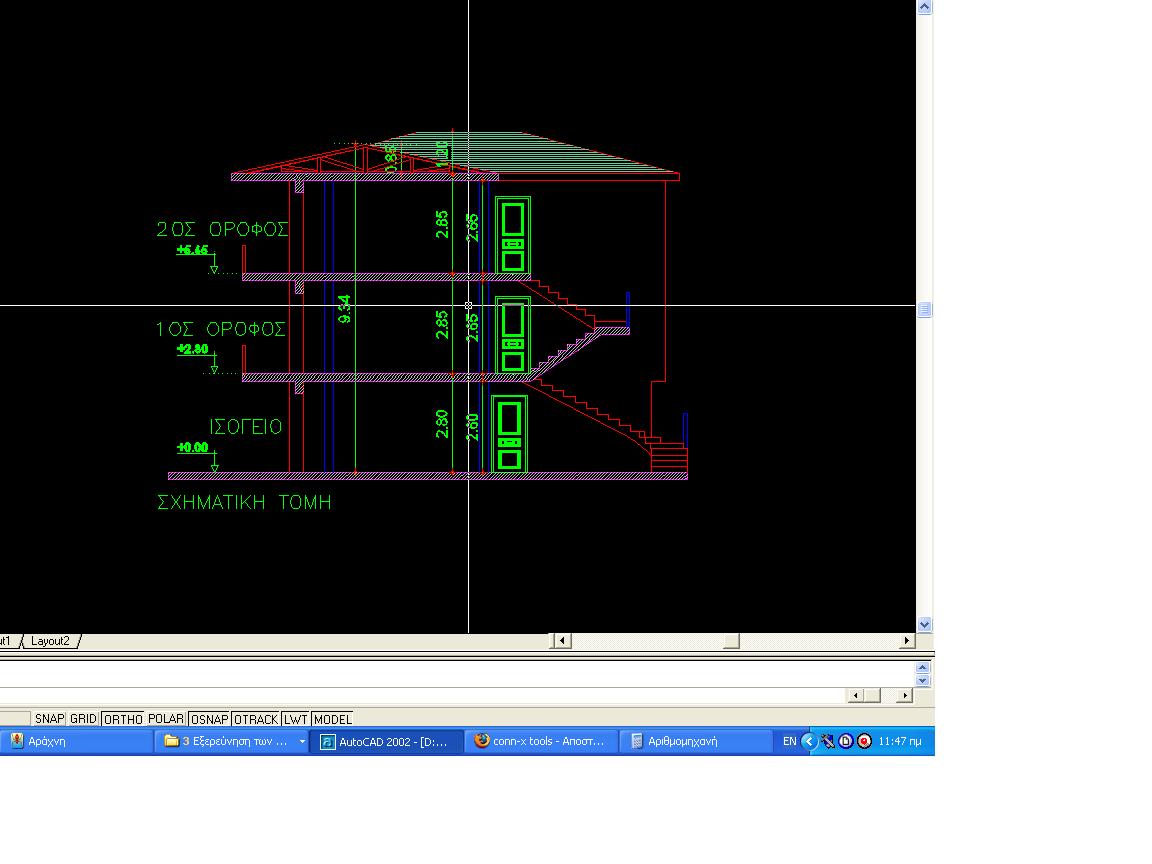Click the 11:47 πμ system clock
Viewport: 1152px width, 864px height.
[x=900, y=741]
